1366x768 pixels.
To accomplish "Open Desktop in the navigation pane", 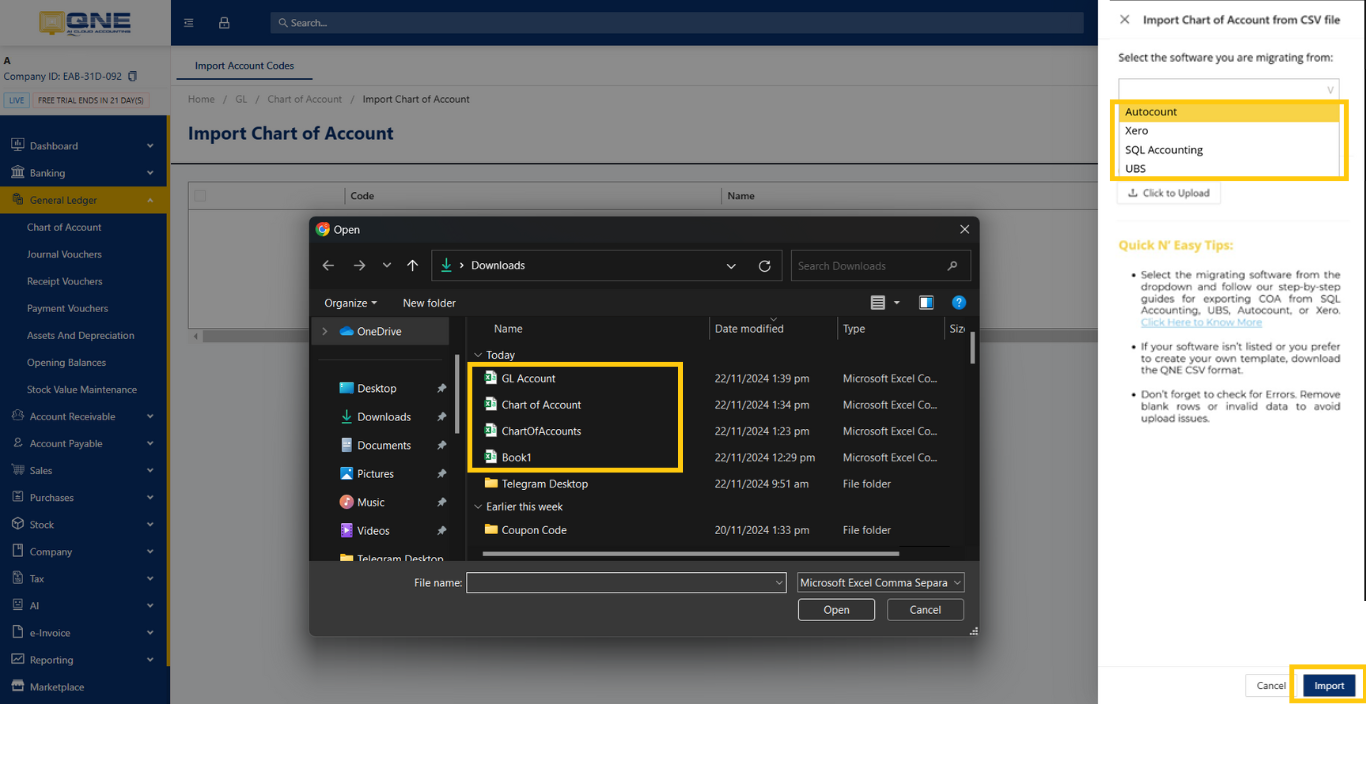I will tap(377, 388).
